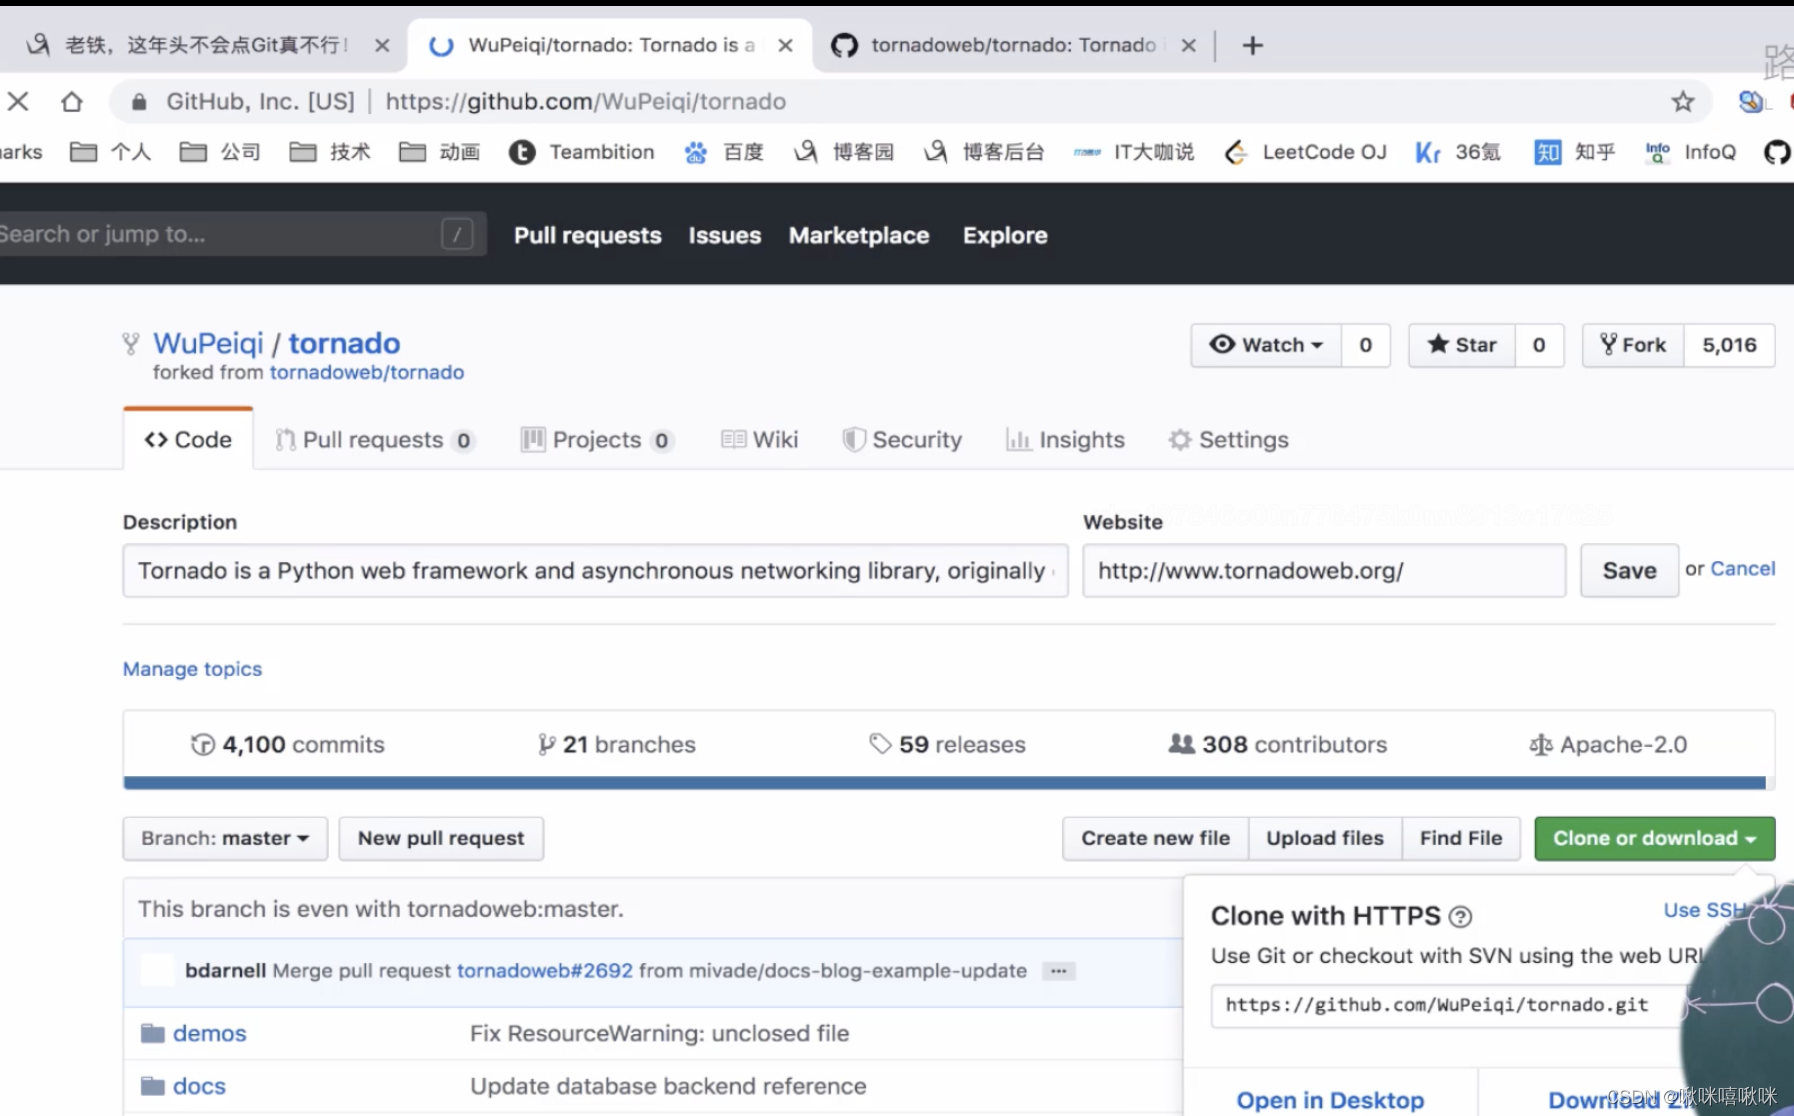Select the Wiki tab
This screenshot has height=1116, width=1794.
pos(760,440)
